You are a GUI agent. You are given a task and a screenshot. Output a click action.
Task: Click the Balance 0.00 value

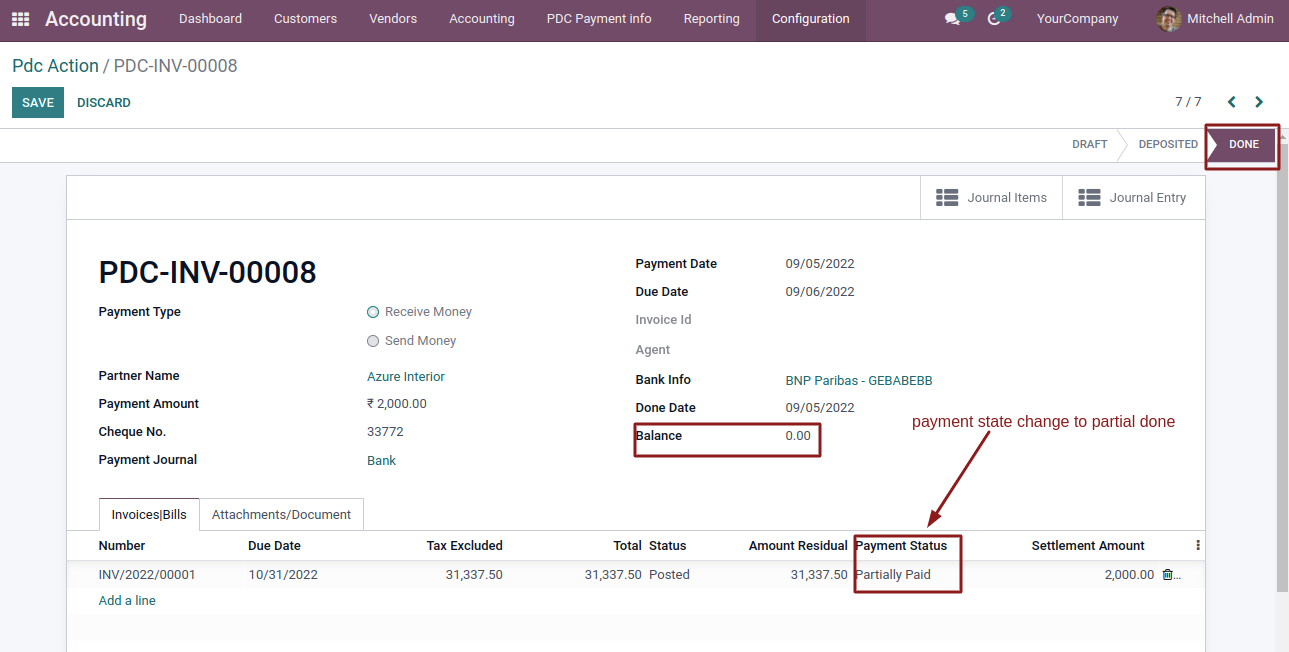coord(798,436)
